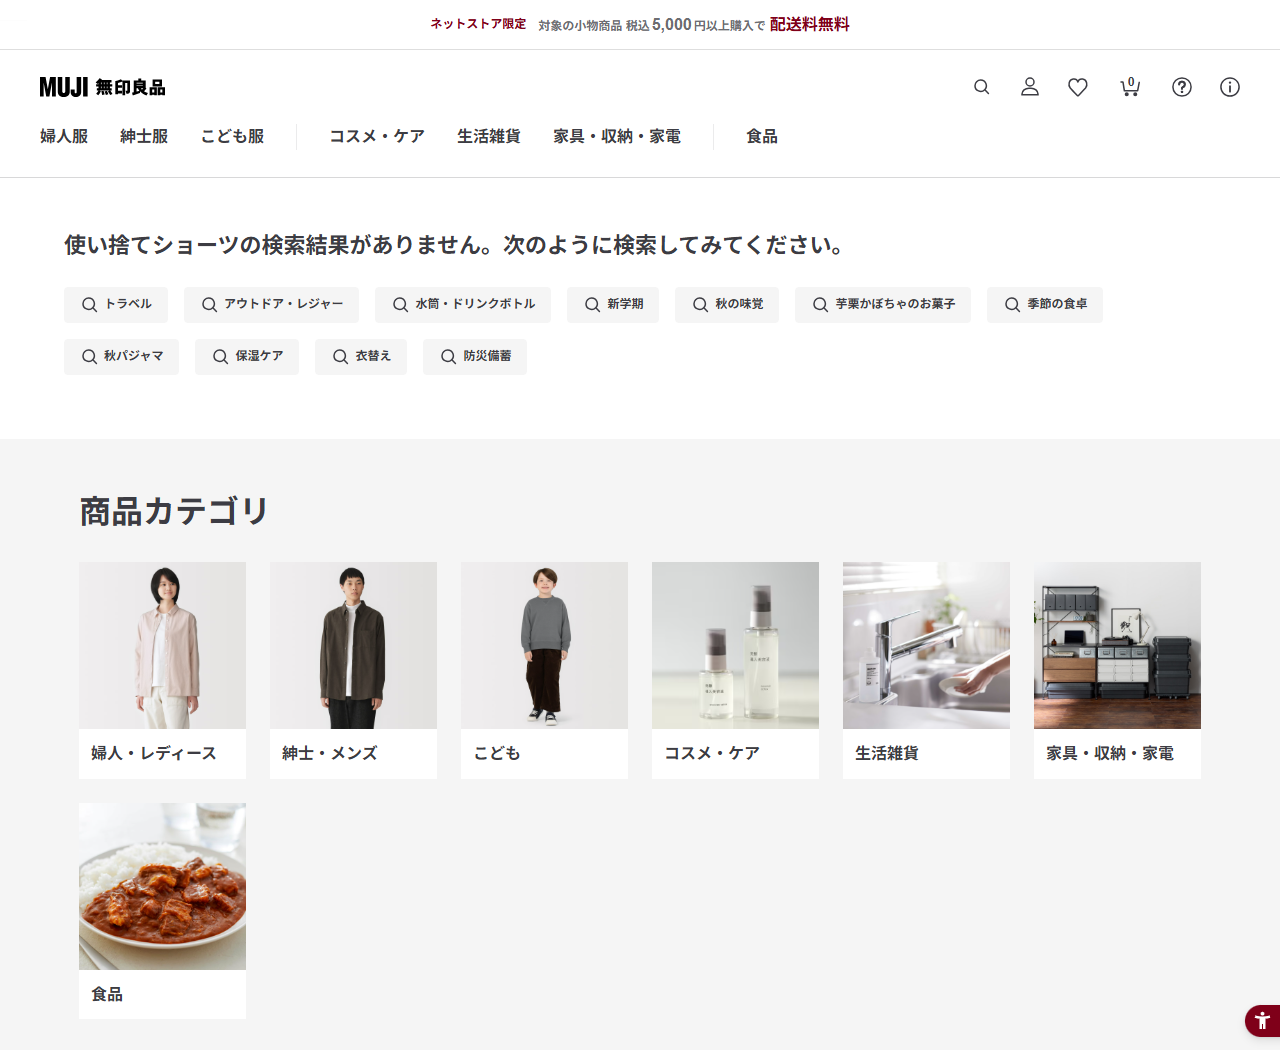Screen dimensions: 1280x1050
Task: Open the 生活雑貨 navigation menu
Action: (x=489, y=136)
